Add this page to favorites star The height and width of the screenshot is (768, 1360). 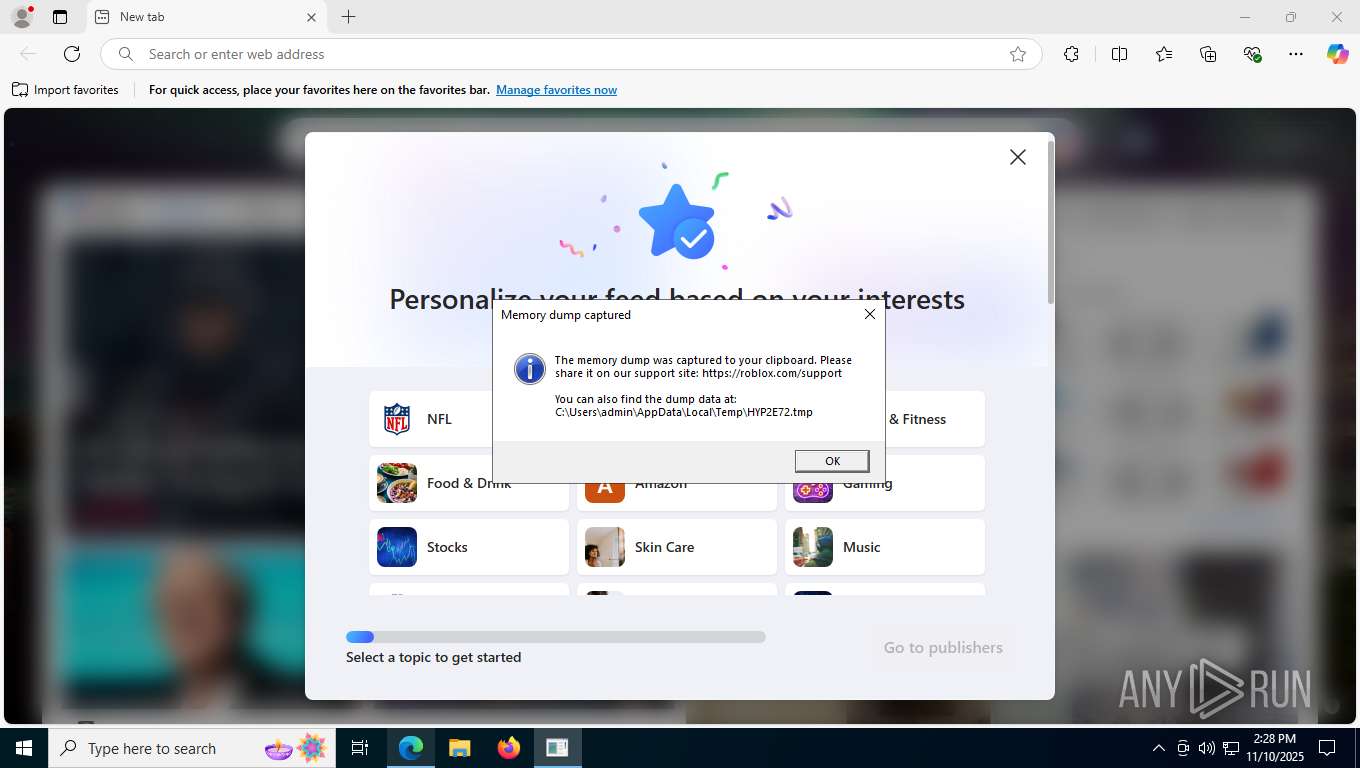pyautogui.click(x=1018, y=54)
